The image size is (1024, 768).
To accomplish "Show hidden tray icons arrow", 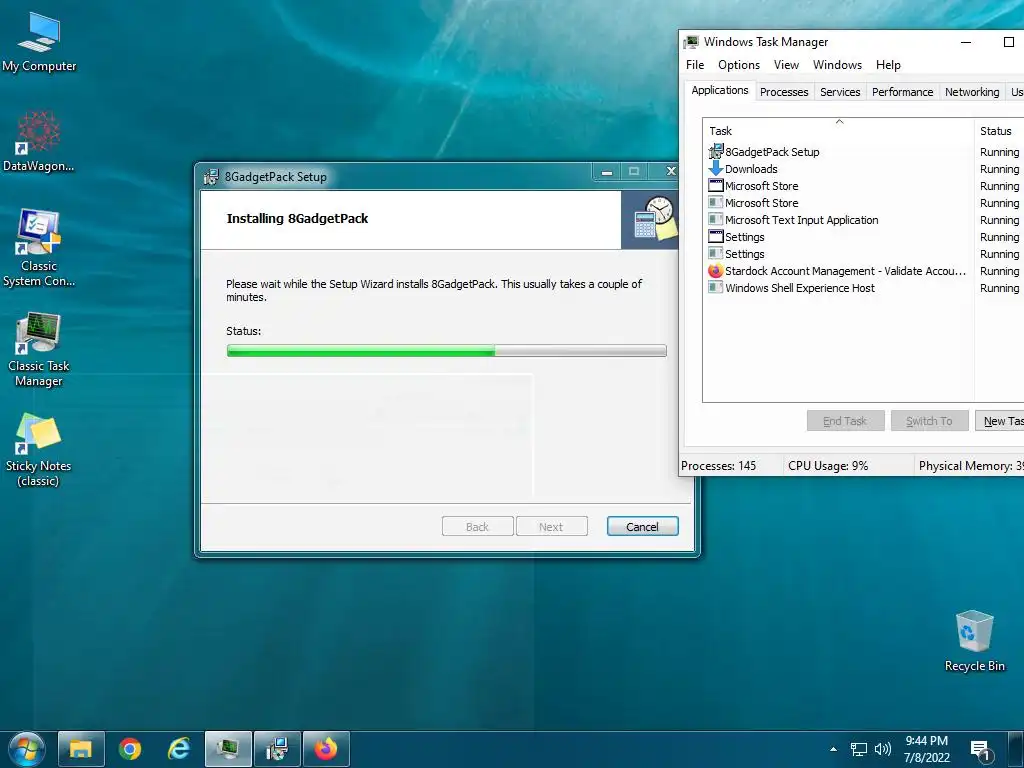I will click(x=833, y=749).
